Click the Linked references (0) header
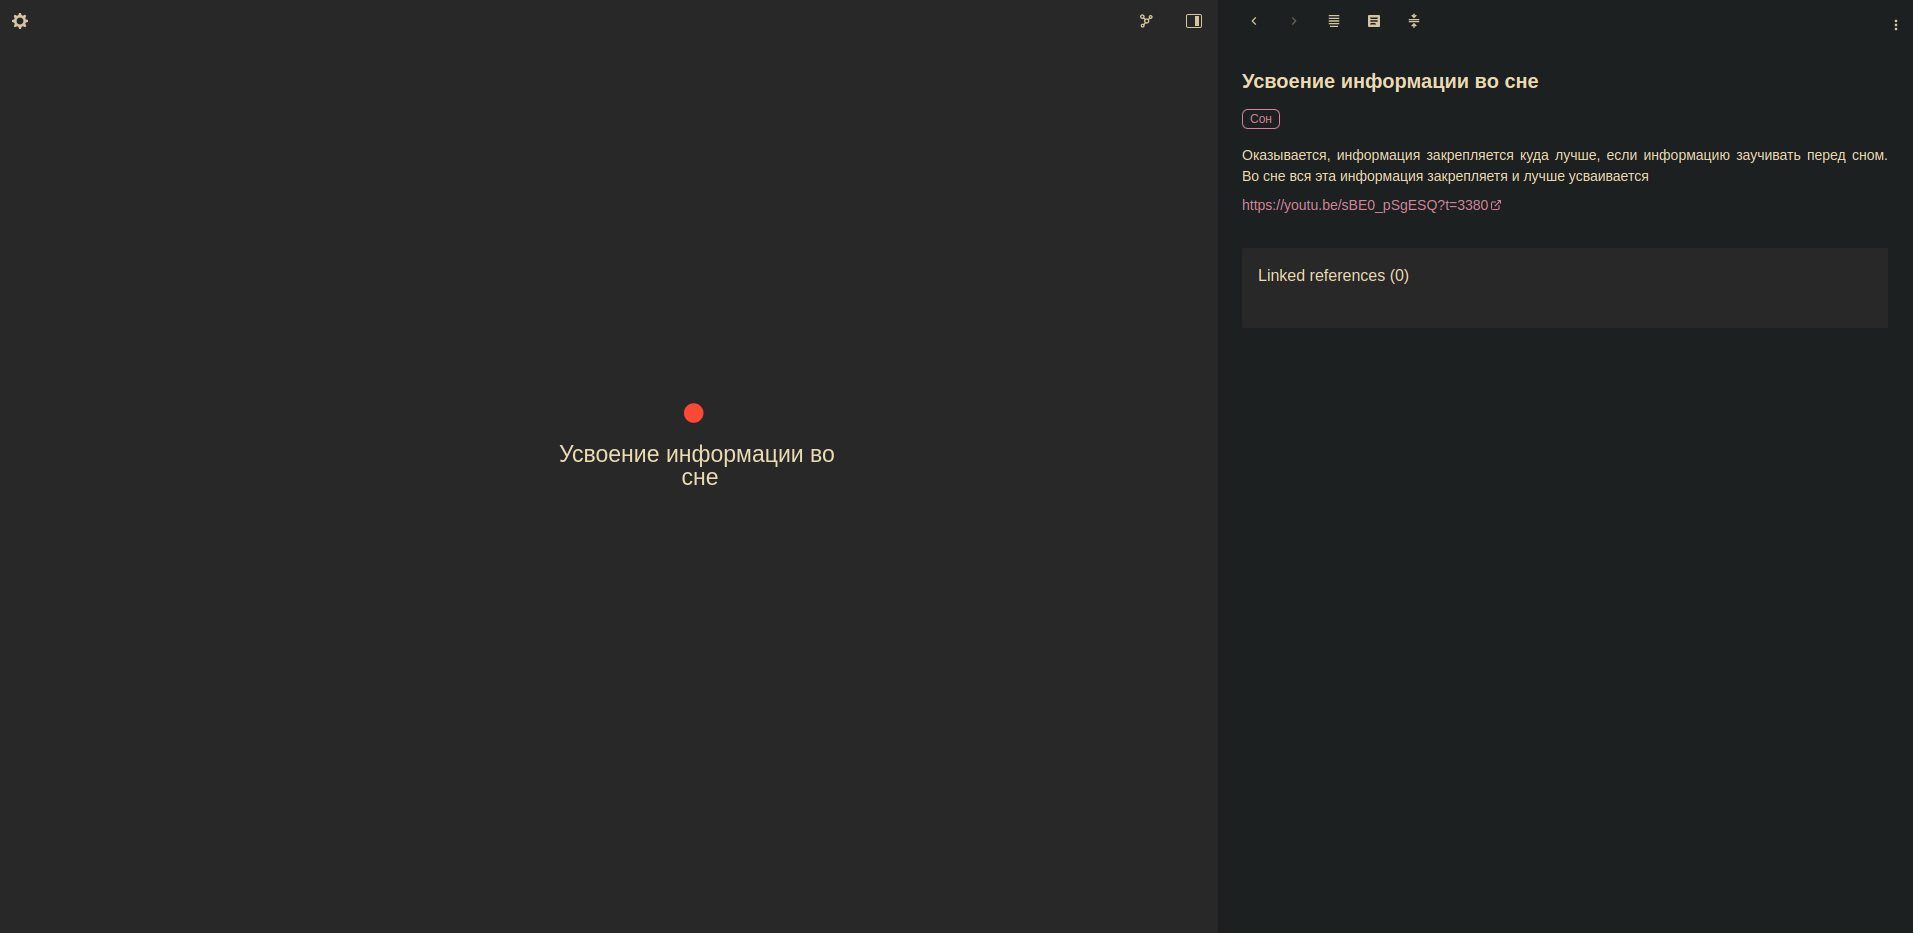This screenshot has width=1913, height=933. click(x=1333, y=275)
